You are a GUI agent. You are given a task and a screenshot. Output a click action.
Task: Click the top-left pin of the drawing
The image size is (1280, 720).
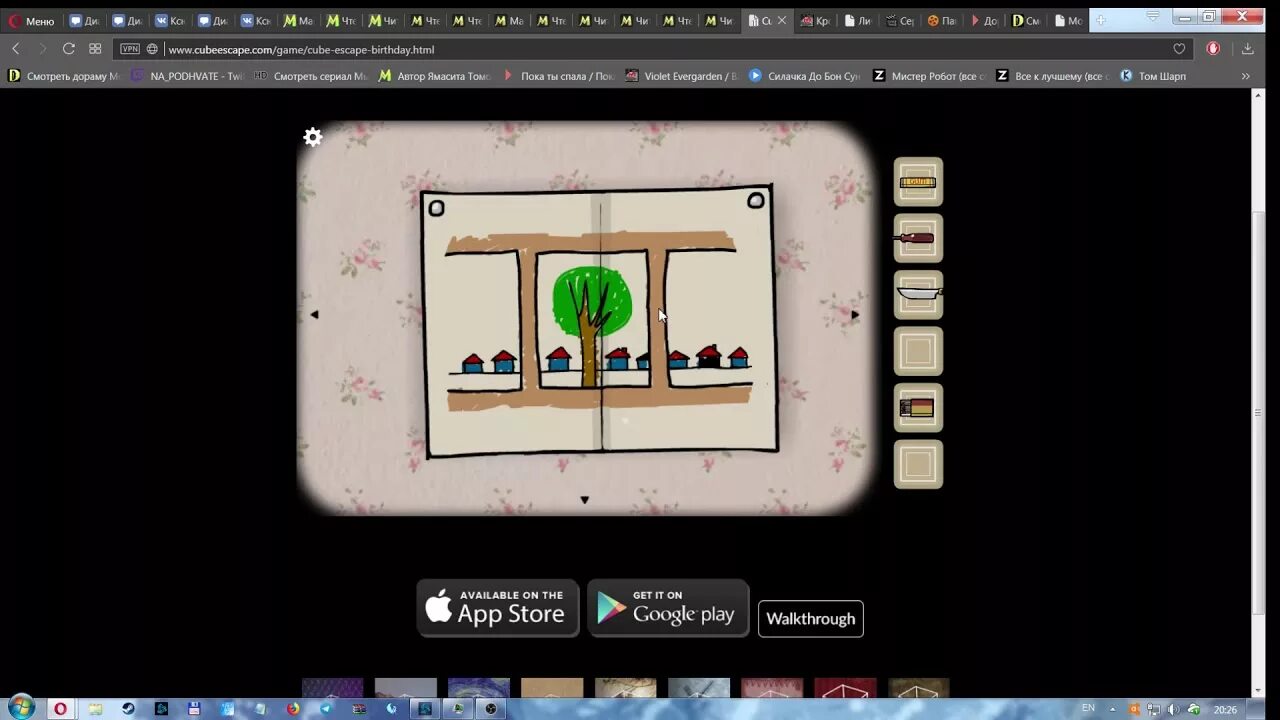[x=436, y=208]
